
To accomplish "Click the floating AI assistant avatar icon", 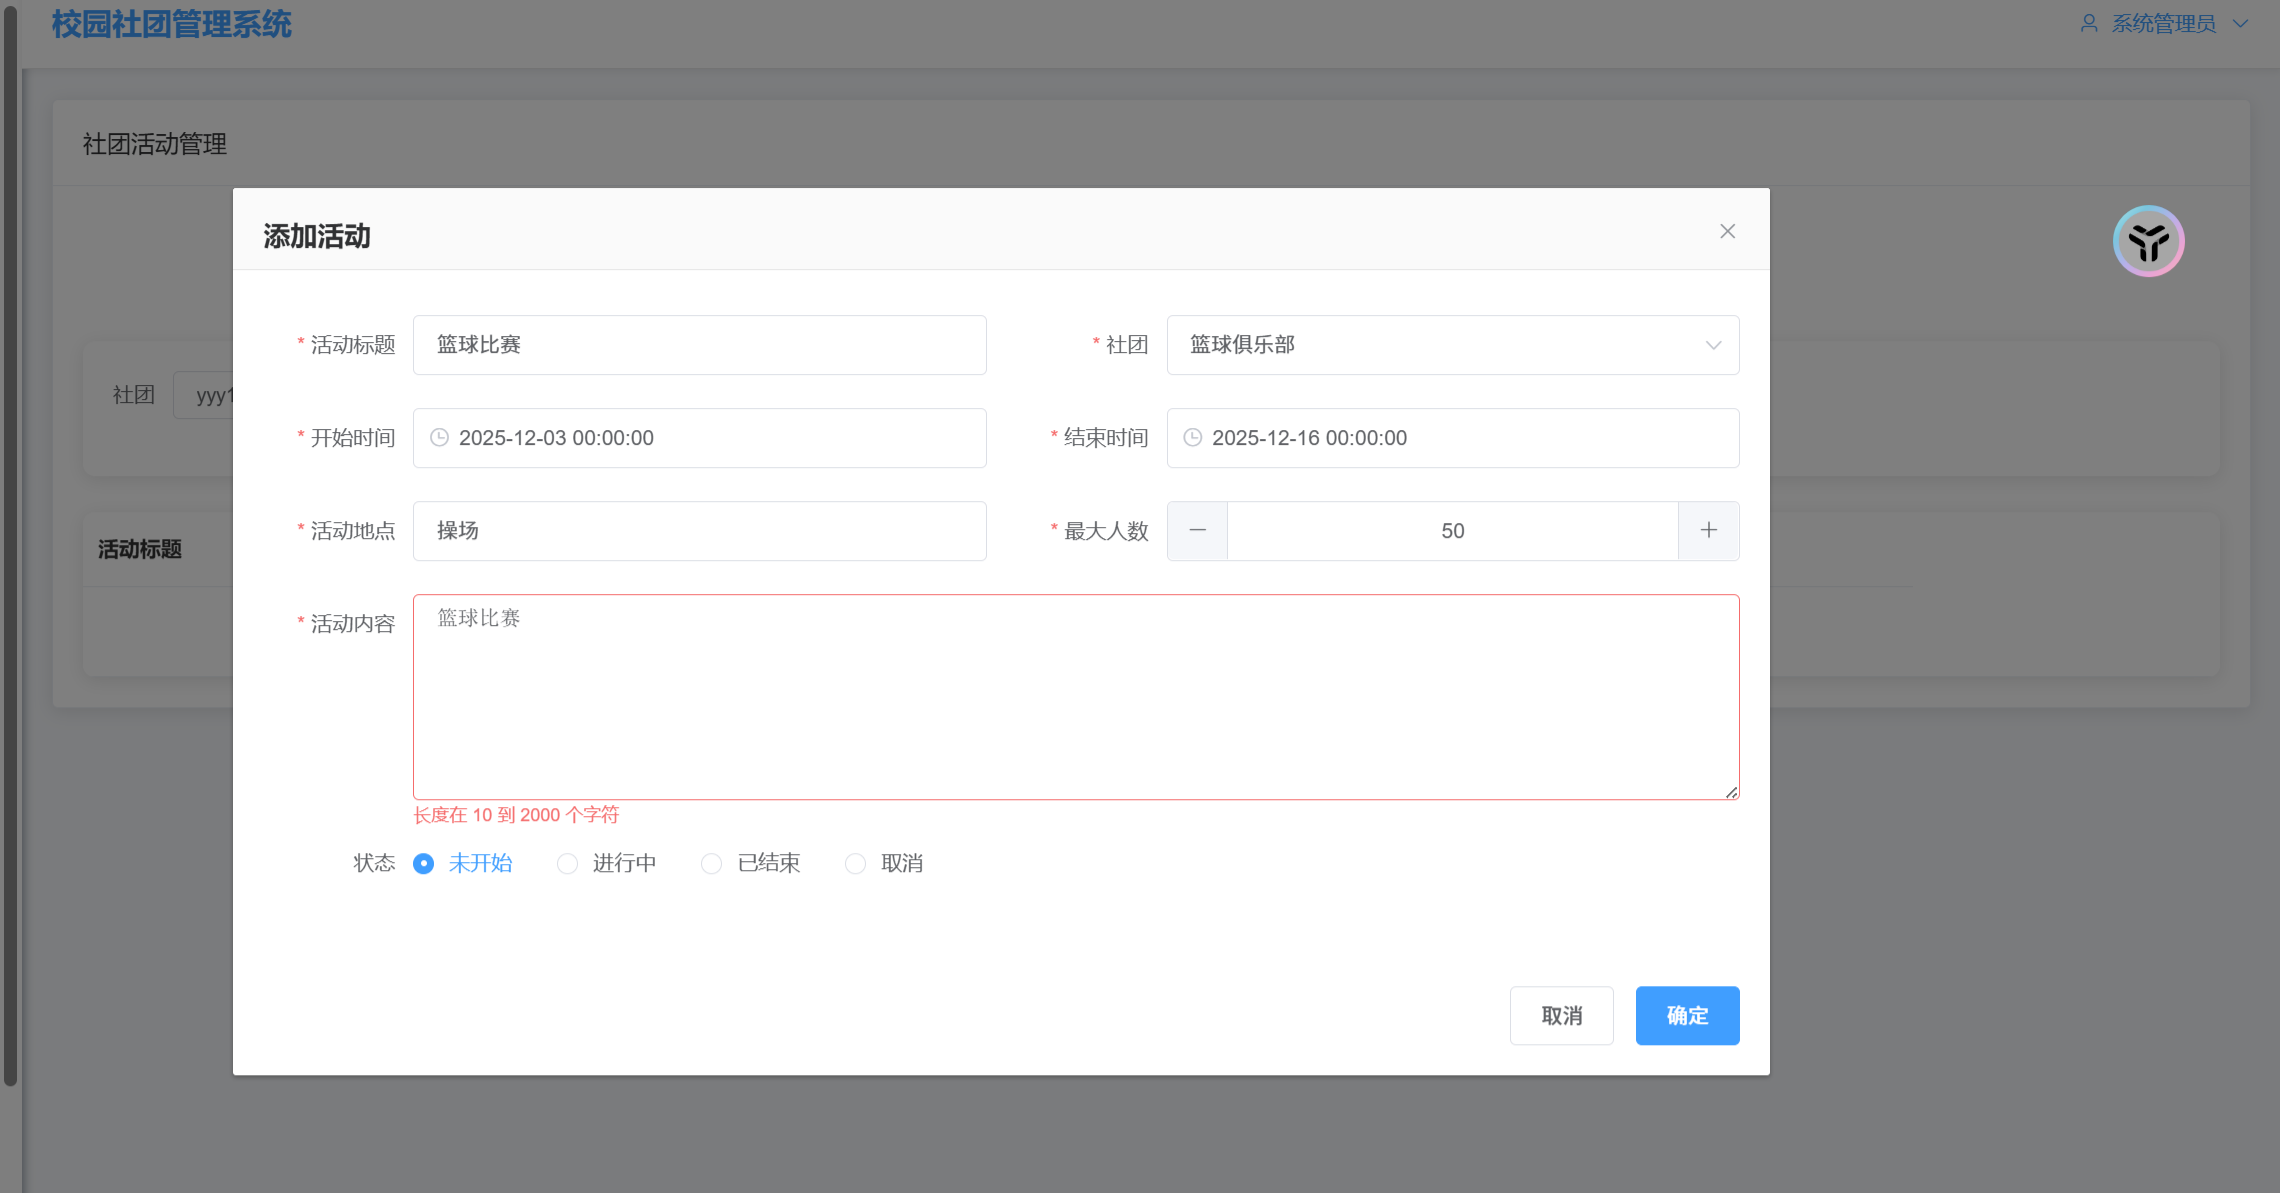I will point(2148,241).
